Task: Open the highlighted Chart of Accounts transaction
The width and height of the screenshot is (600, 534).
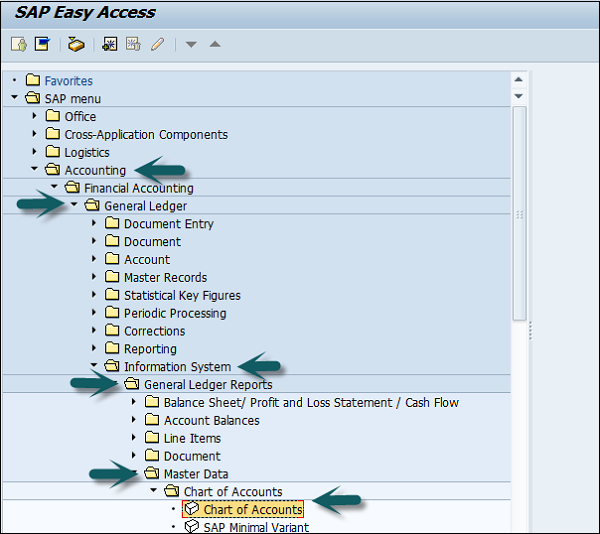Action: click(253, 510)
